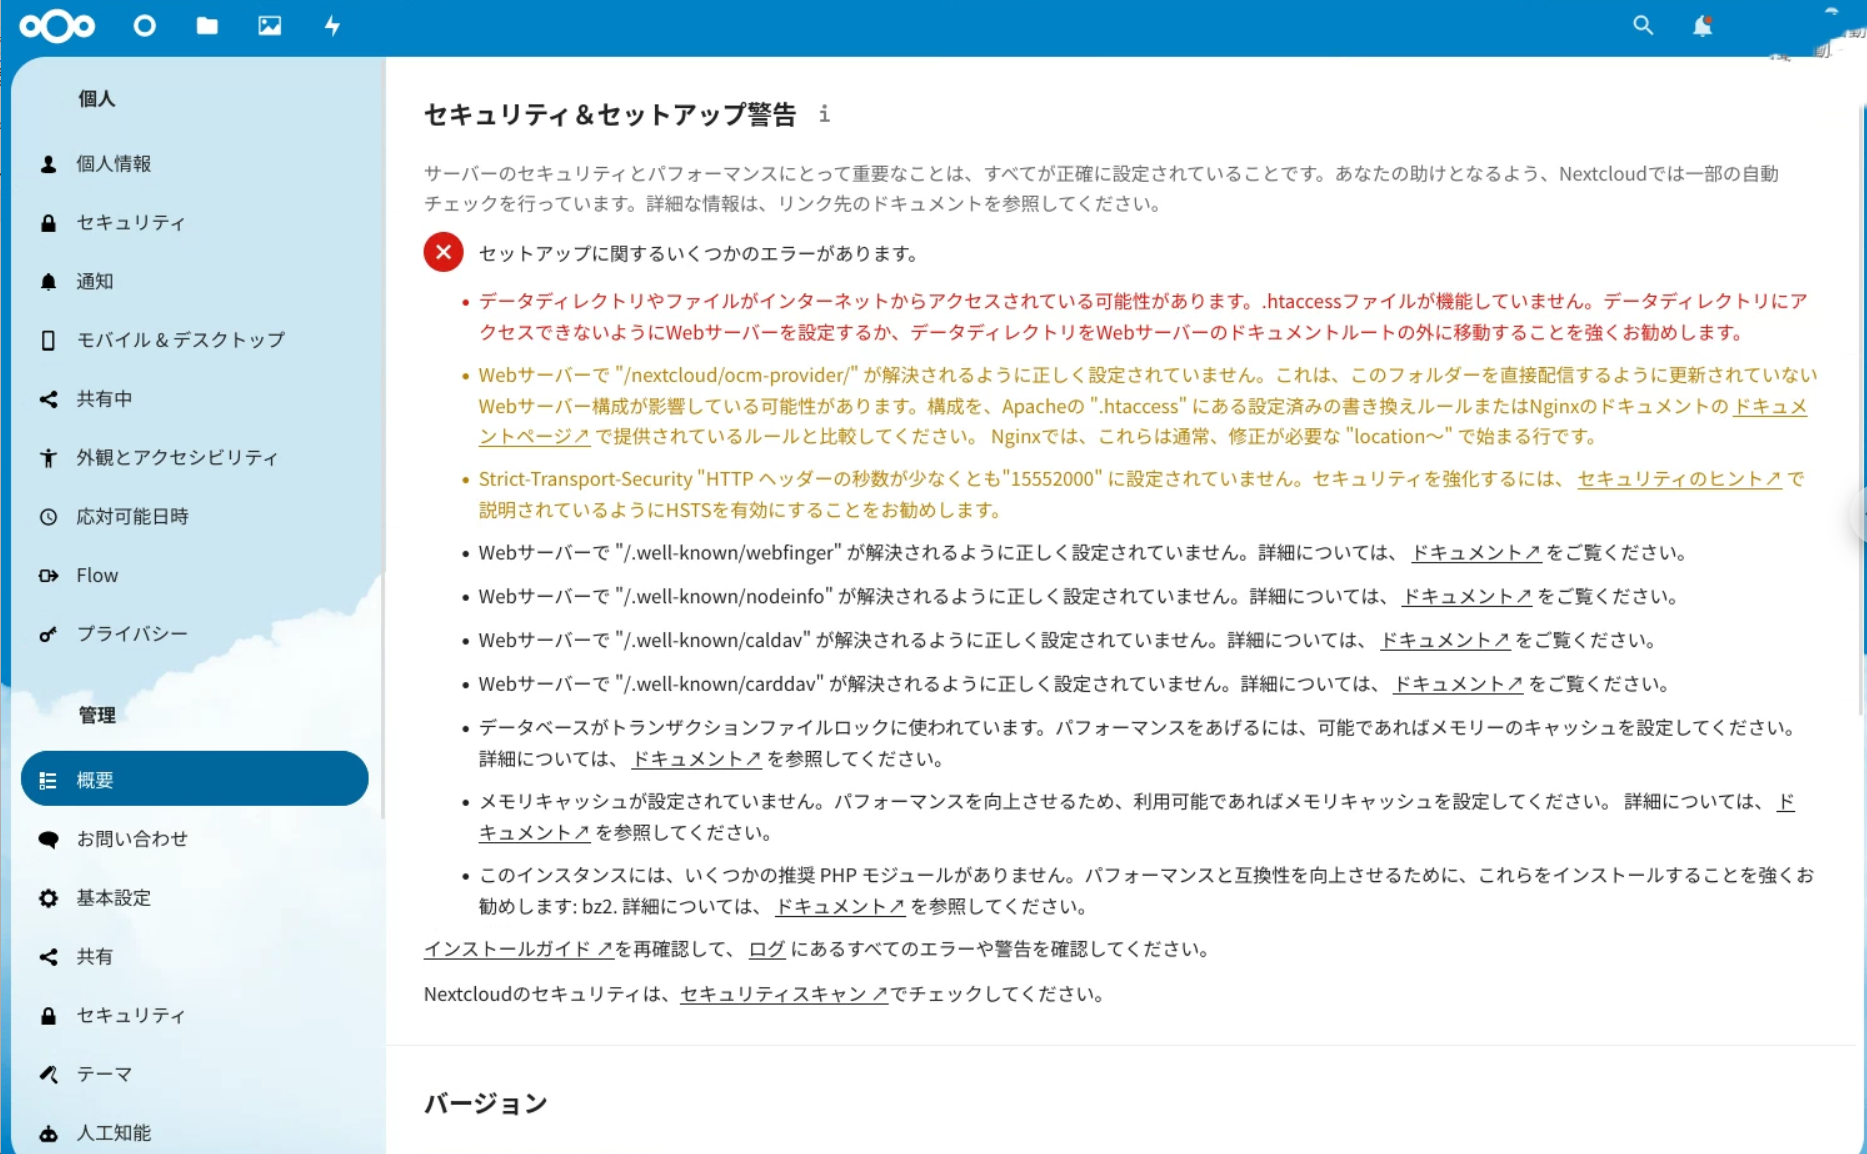
Task: Click the orange Strict-Transport-Security warning text
Action: 1141,495
